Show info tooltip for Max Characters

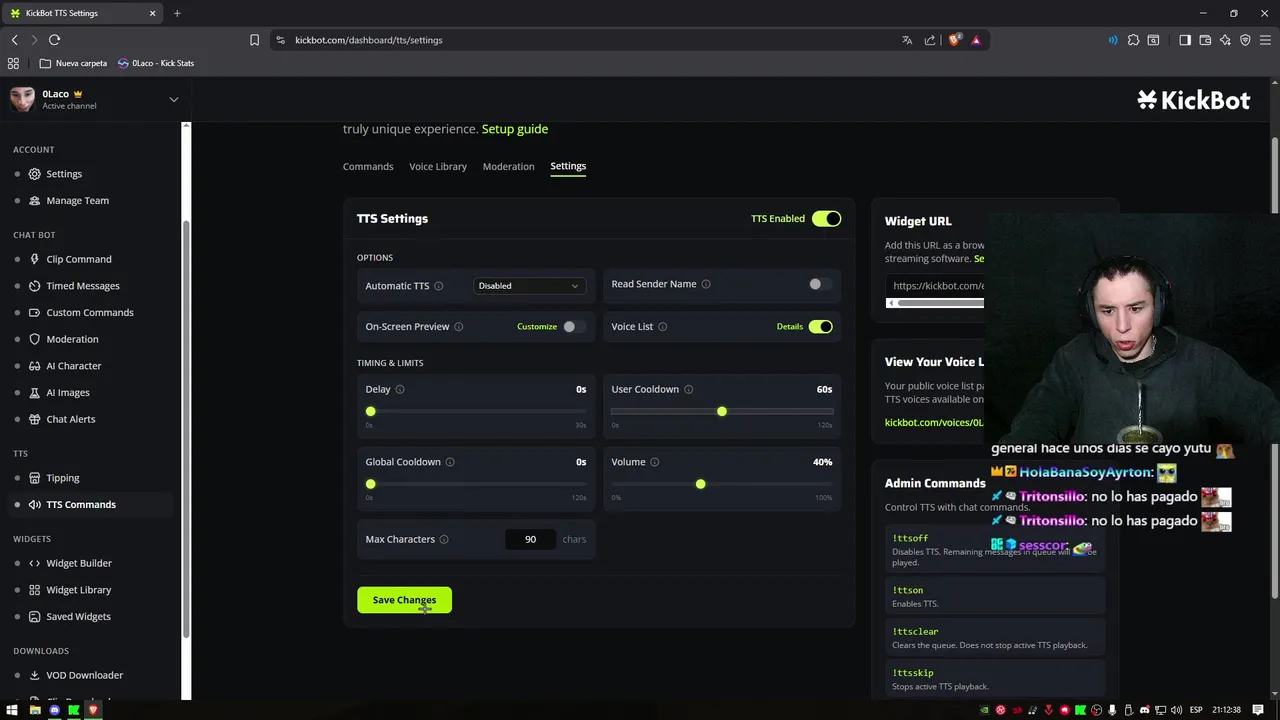pyautogui.click(x=444, y=539)
